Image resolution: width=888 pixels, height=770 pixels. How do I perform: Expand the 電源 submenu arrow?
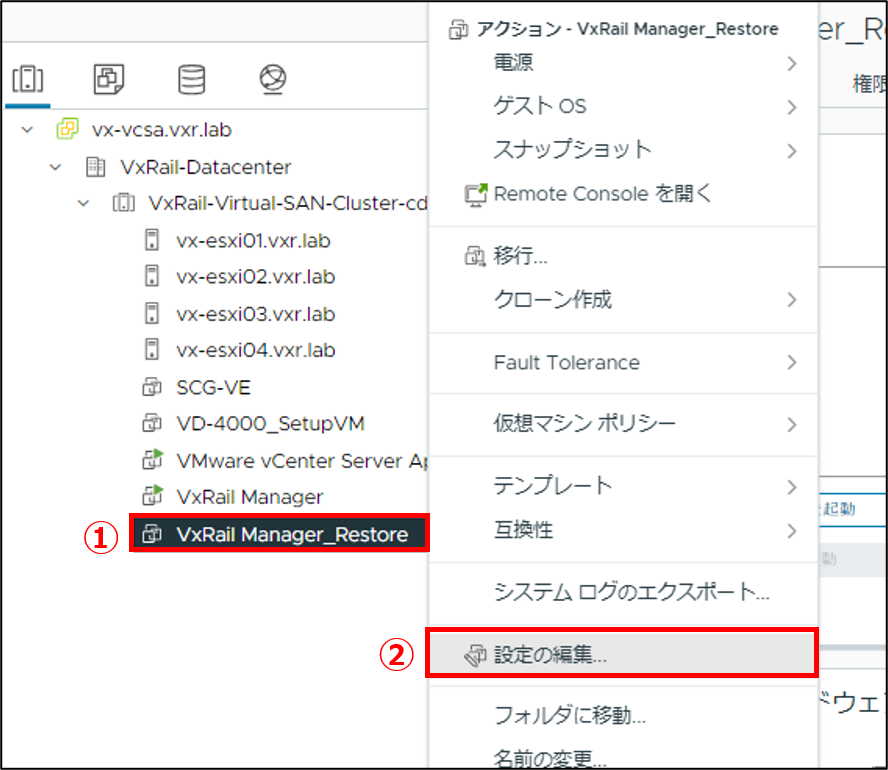point(792,63)
